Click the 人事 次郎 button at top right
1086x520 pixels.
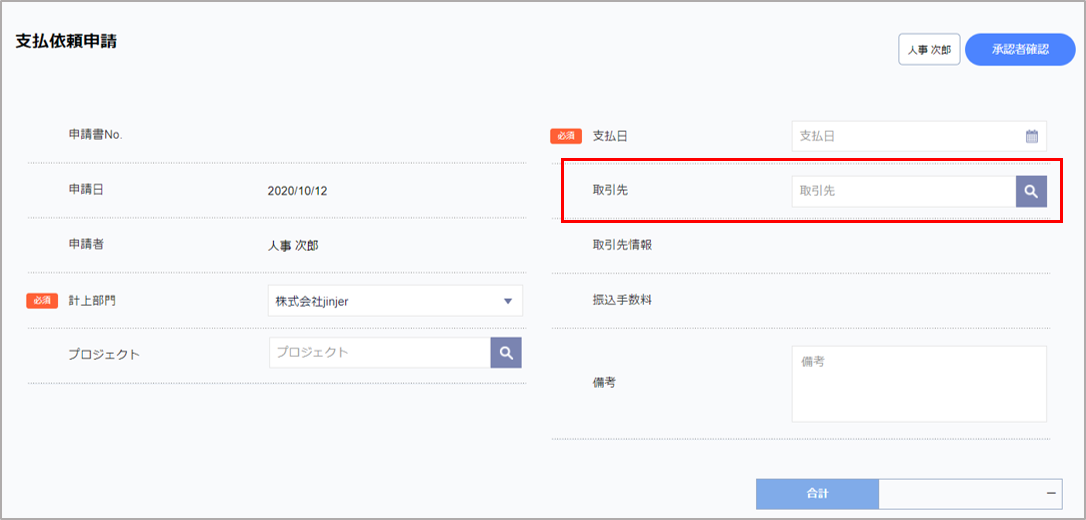click(929, 49)
